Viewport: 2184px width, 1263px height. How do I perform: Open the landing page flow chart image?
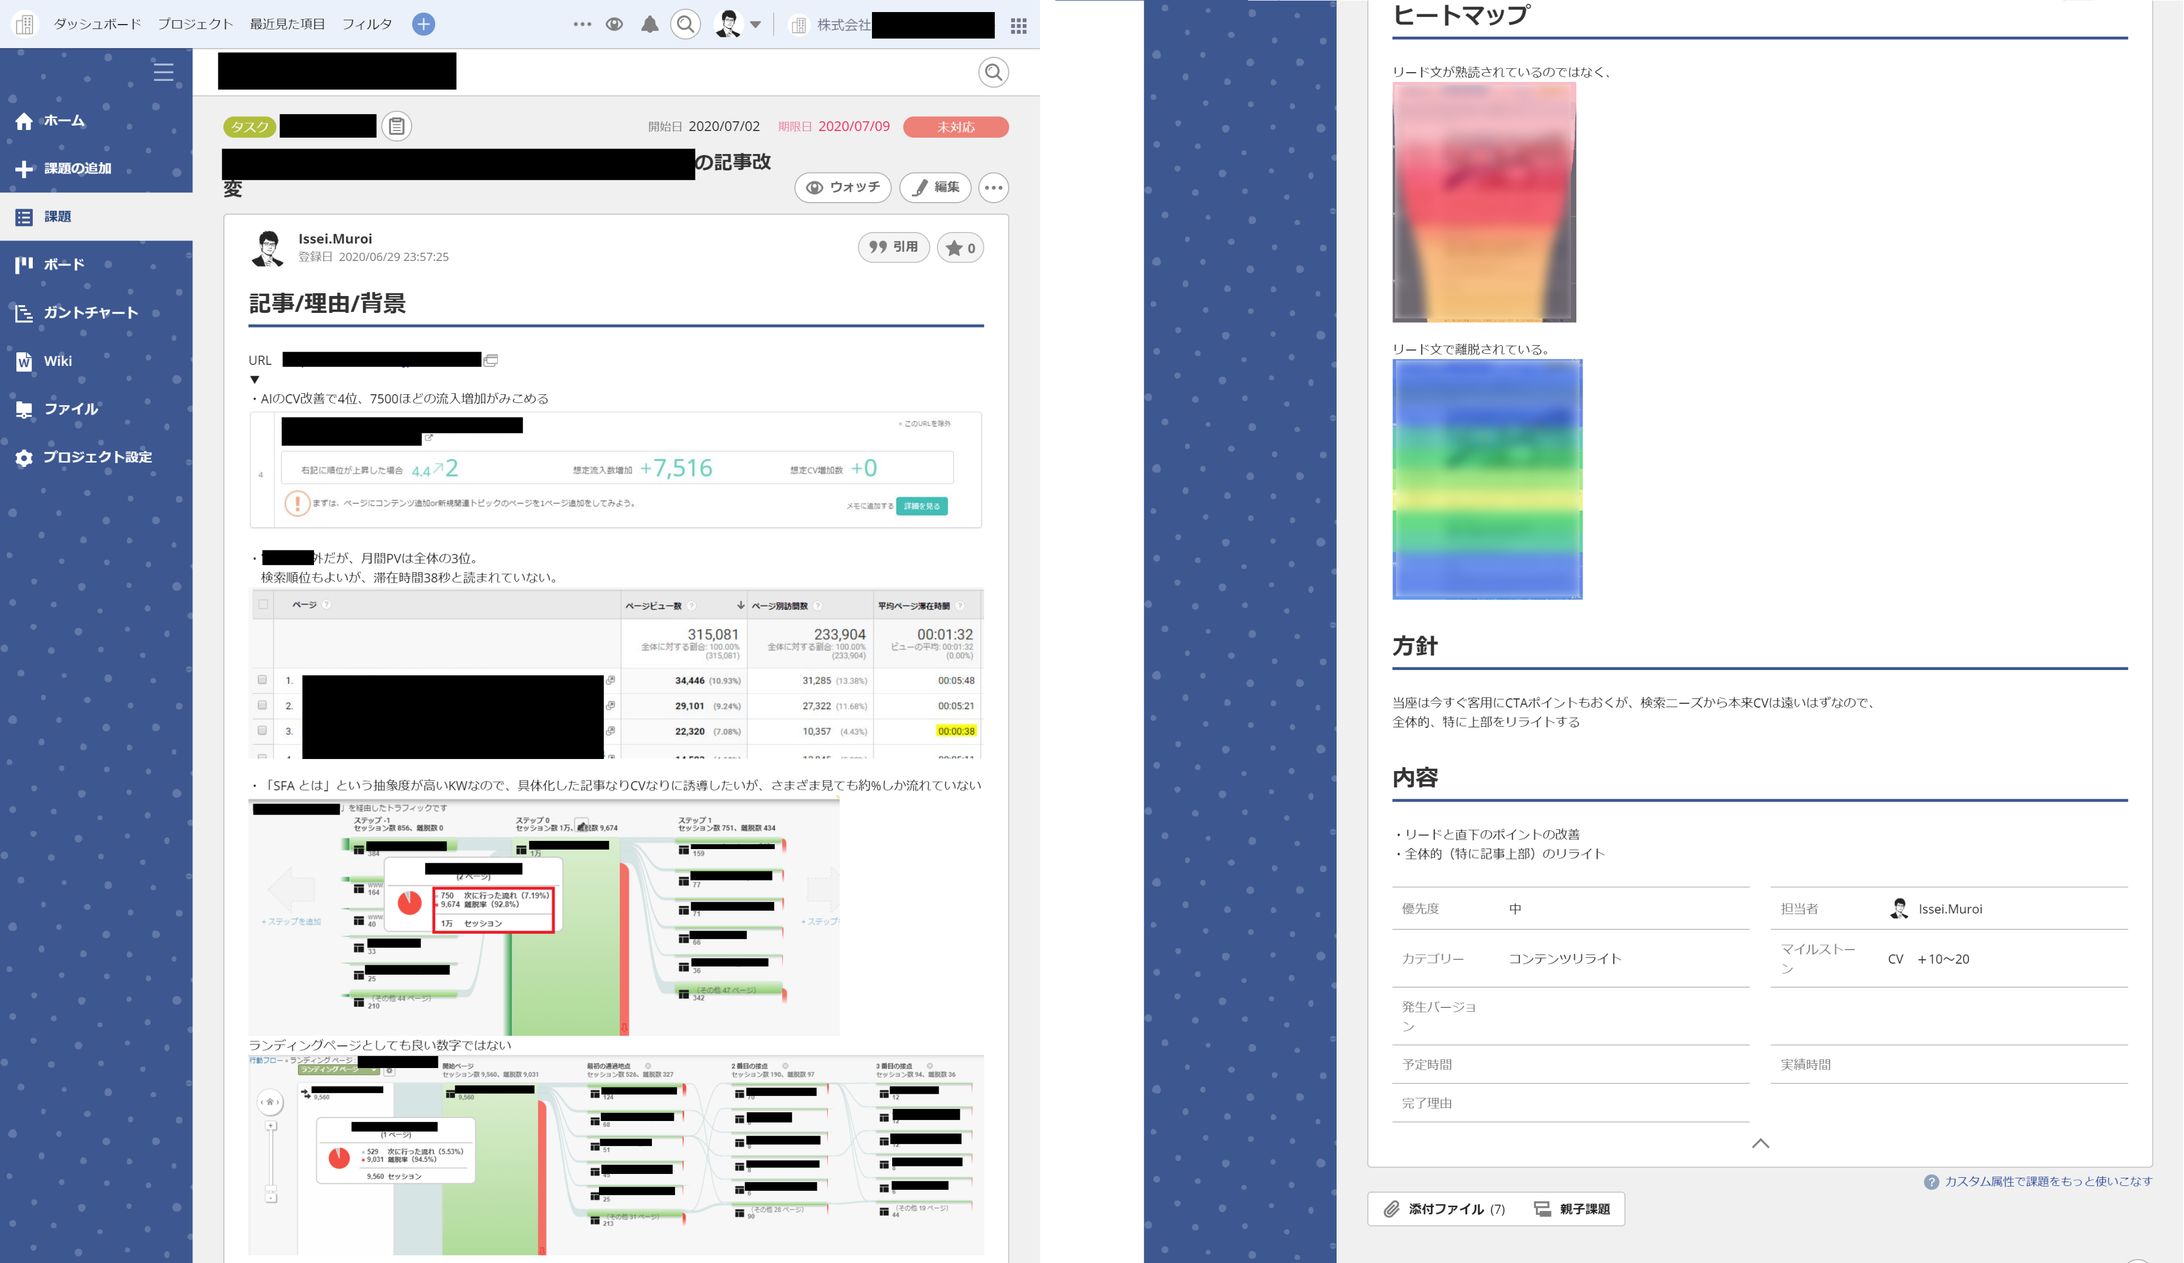pyautogui.click(x=616, y=1155)
